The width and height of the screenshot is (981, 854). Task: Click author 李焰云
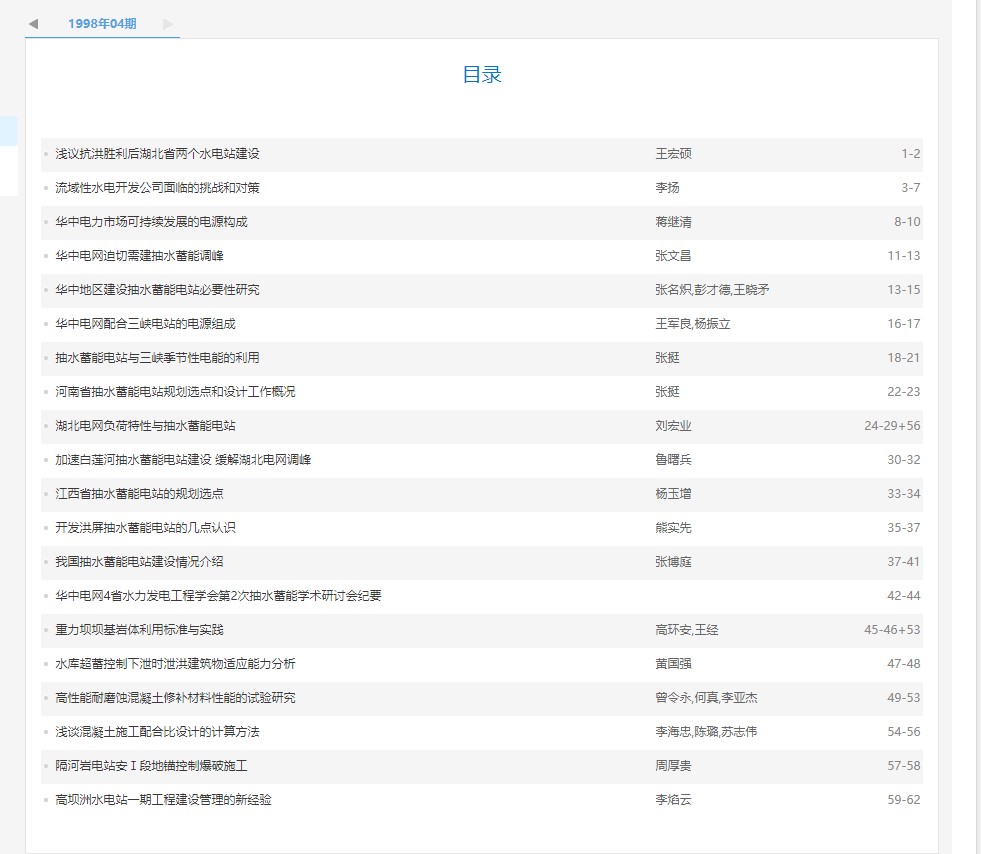[x=673, y=800]
